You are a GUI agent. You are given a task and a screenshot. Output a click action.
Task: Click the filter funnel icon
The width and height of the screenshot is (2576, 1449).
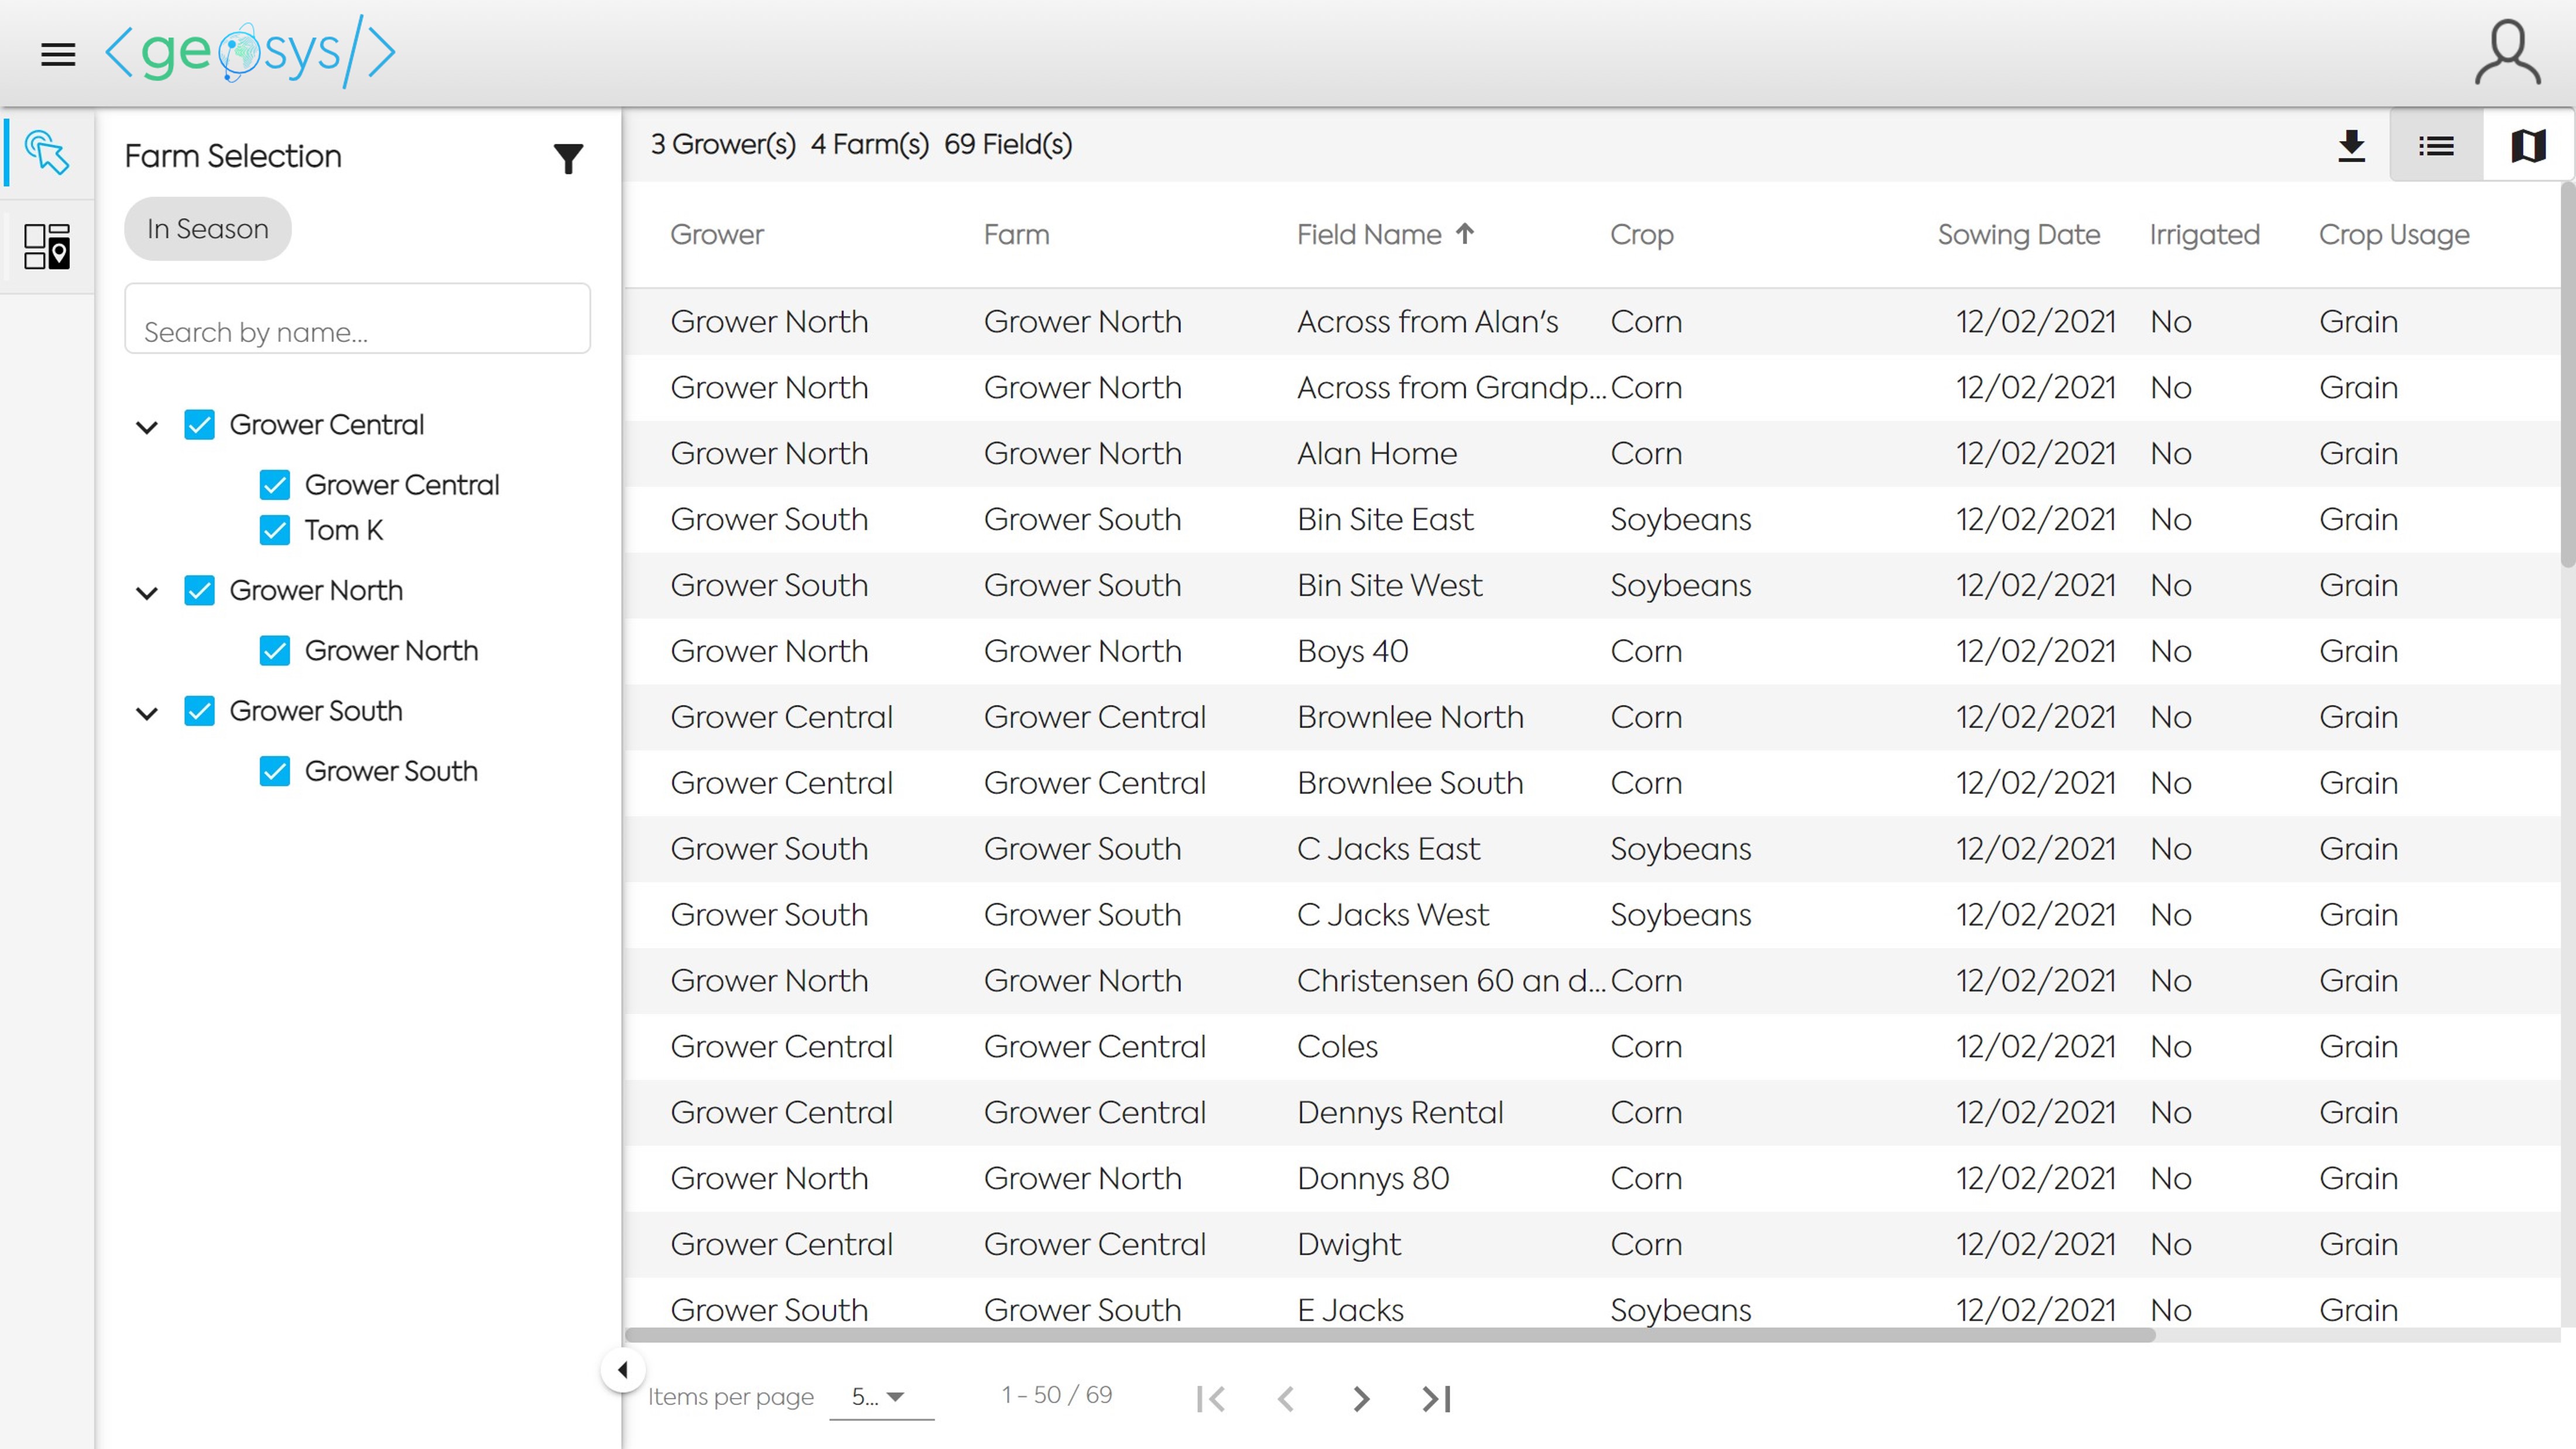(x=568, y=158)
